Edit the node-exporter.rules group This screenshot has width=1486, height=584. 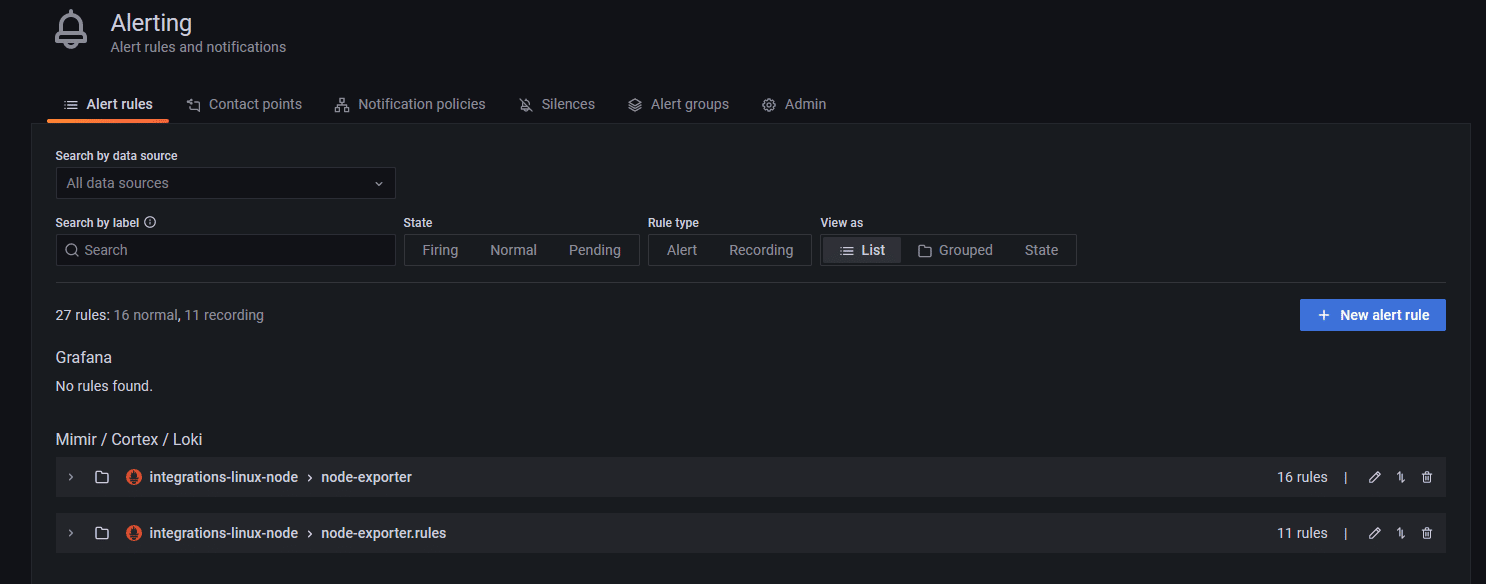tap(1375, 533)
